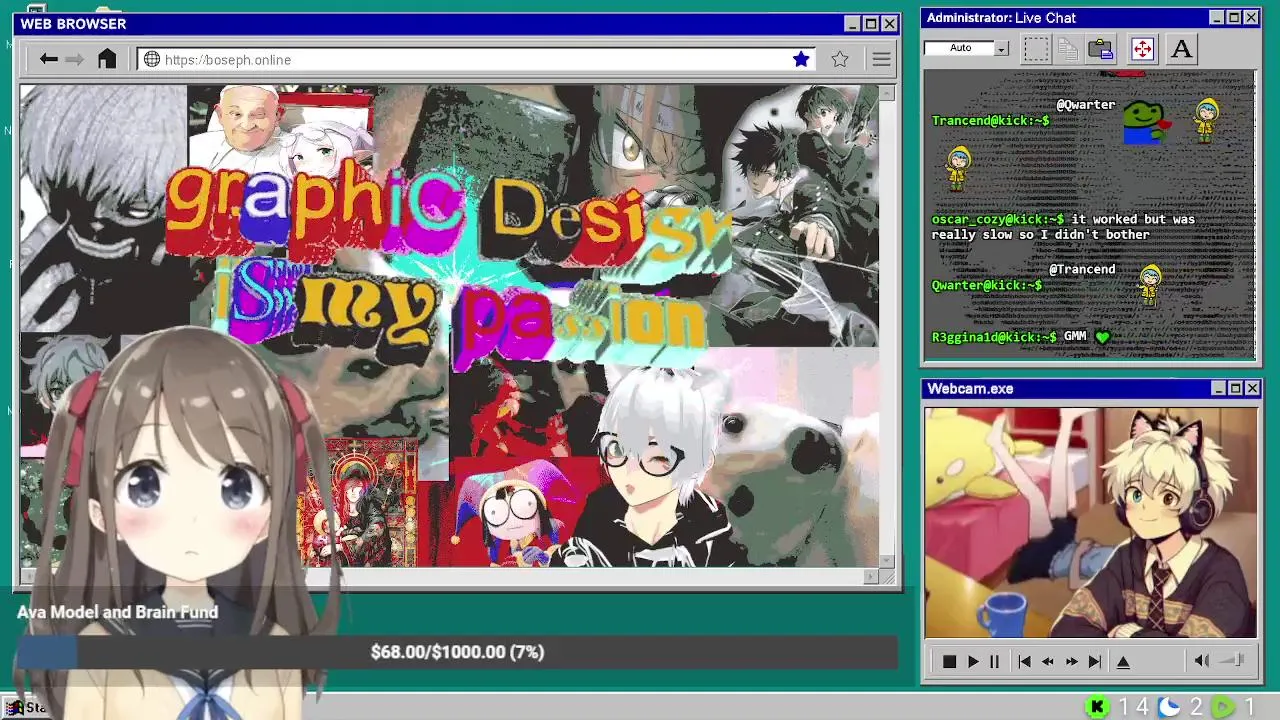Pause the Webcam.exe player
1280x720 pixels.
(994, 661)
